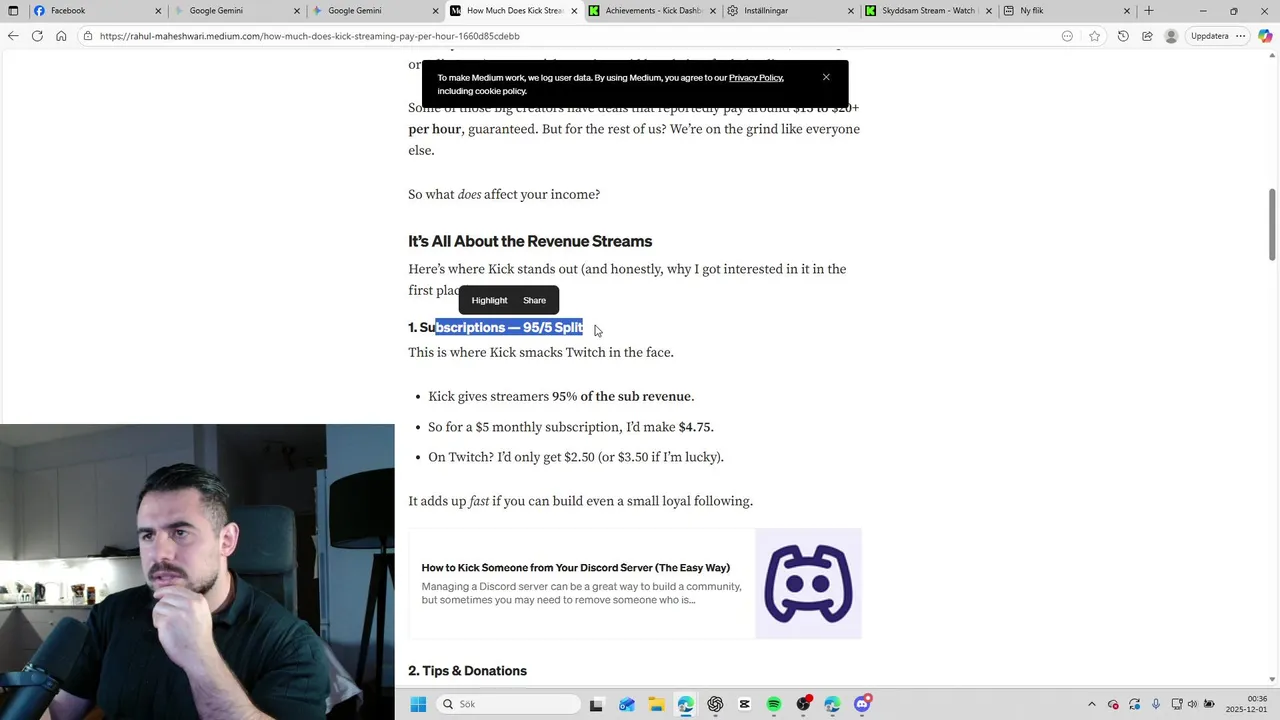1280x720 pixels.
Task: Close the Inställningar tab
Action: [851, 11]
